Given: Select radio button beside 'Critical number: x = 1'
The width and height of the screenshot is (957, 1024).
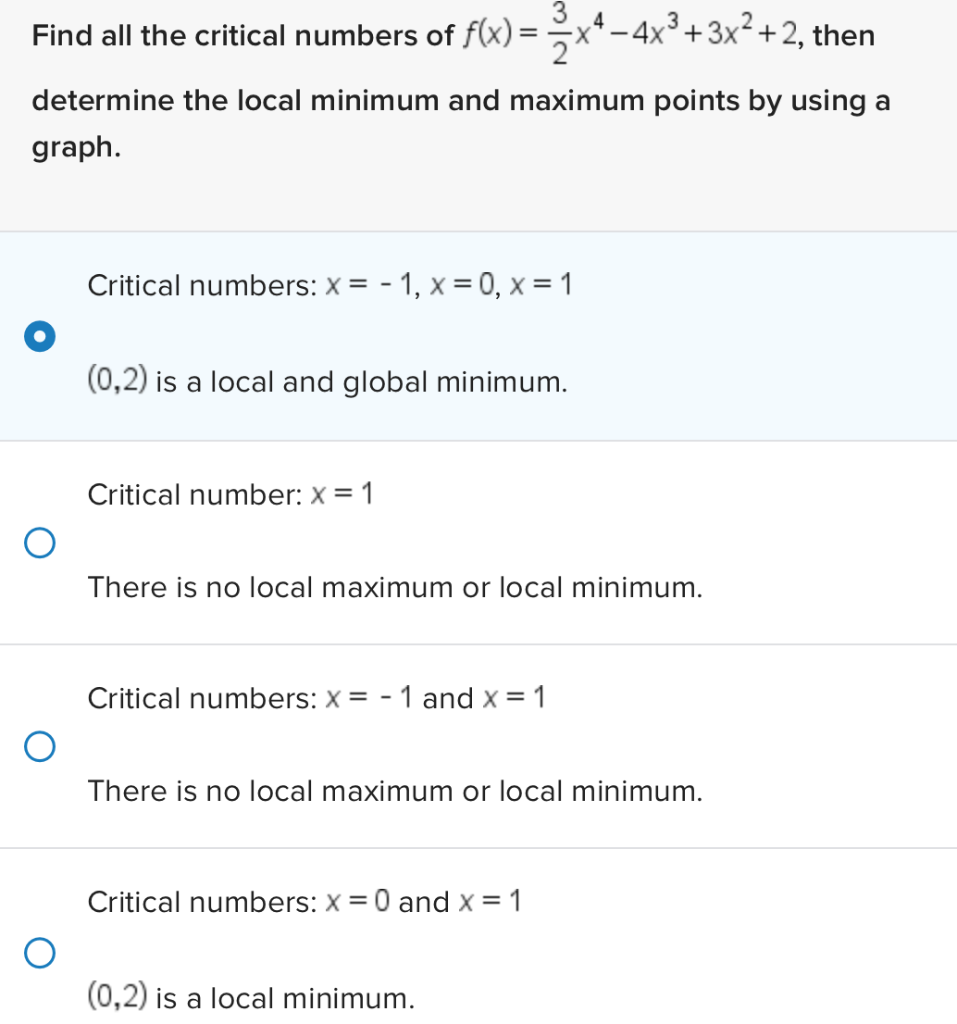Looking at the screenshot, I should [39, 542].
